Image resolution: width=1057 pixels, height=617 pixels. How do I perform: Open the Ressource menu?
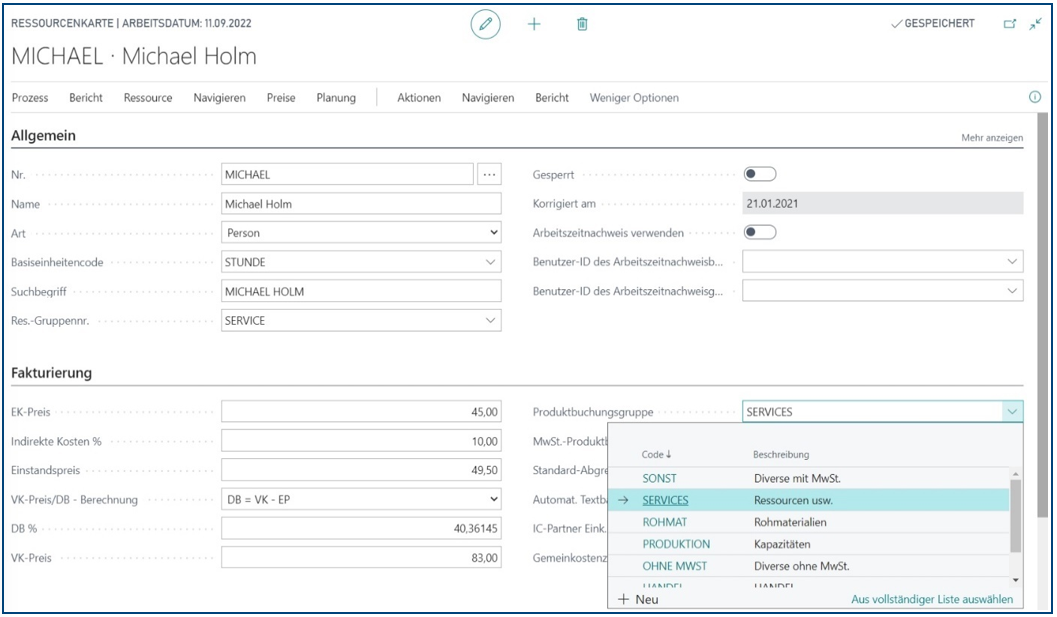[148, 98]
